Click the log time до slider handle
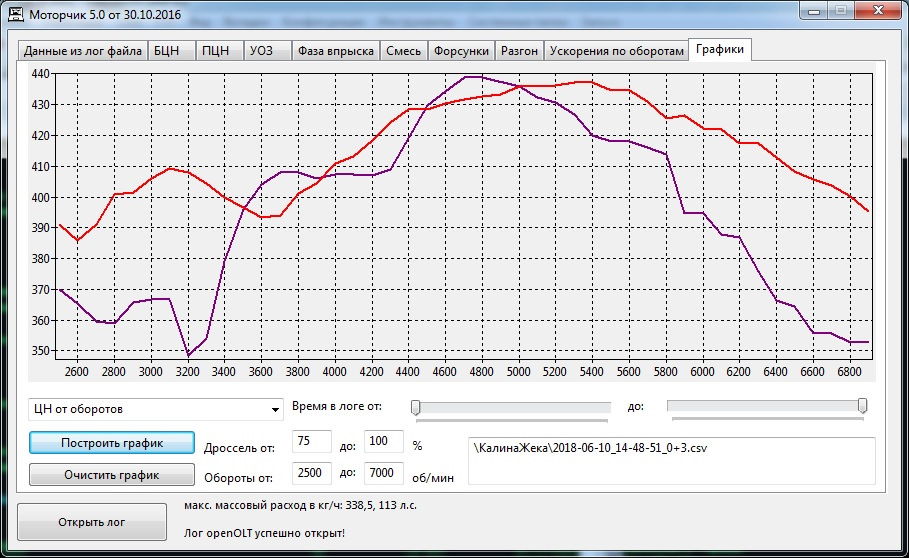This screenshot has width=909, height=558. tap(863, 406)
